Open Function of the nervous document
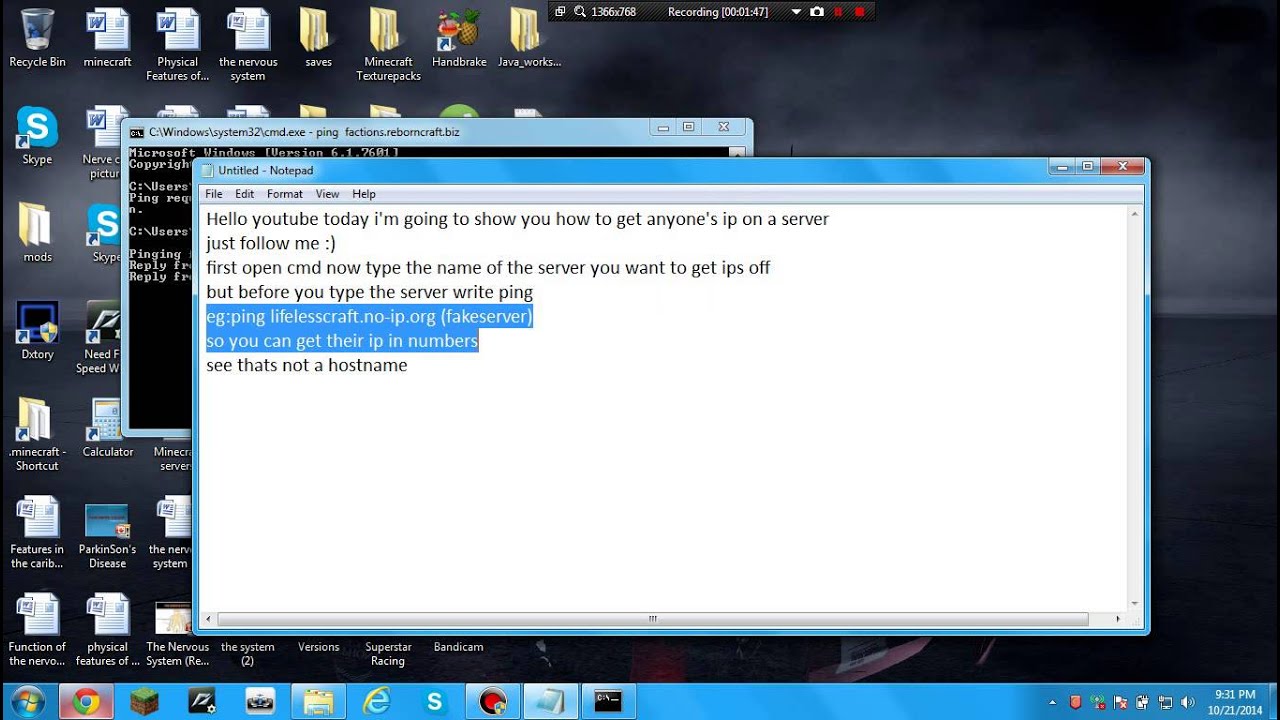This screenshot has height=720, width=1280. 37,630
